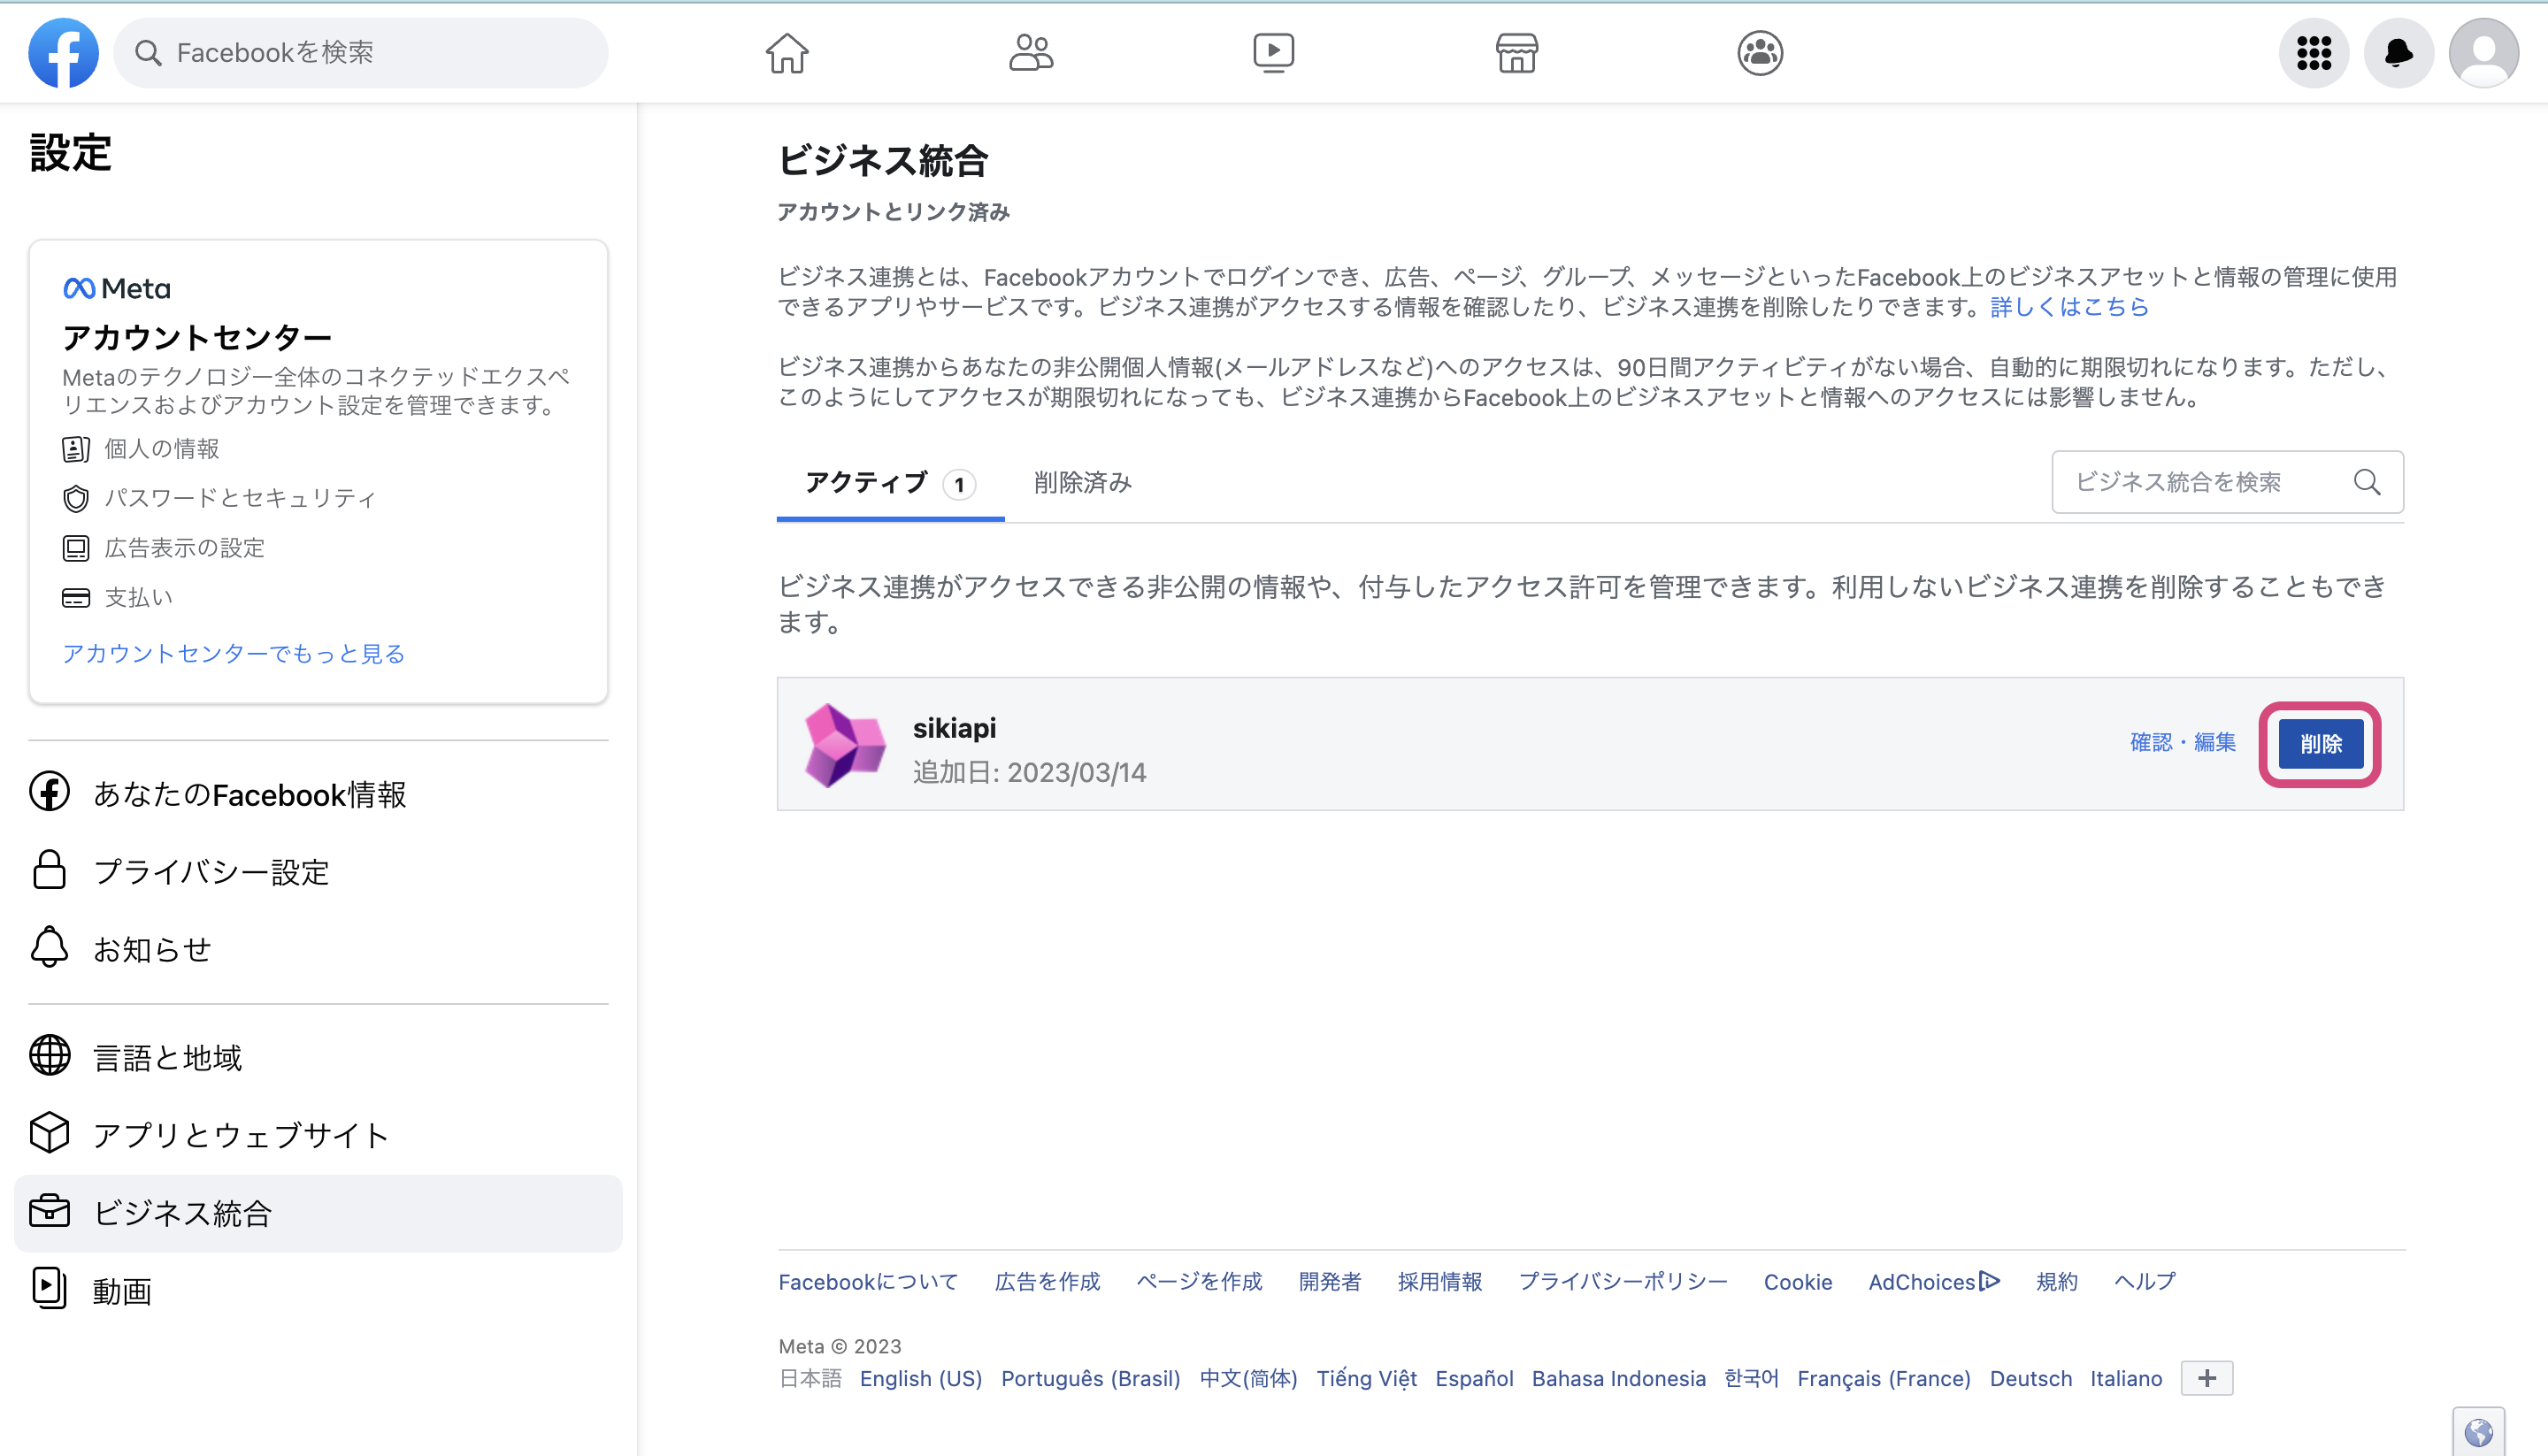
Task: Open the ヘルプ footer link
Action: point(2145,1282)
